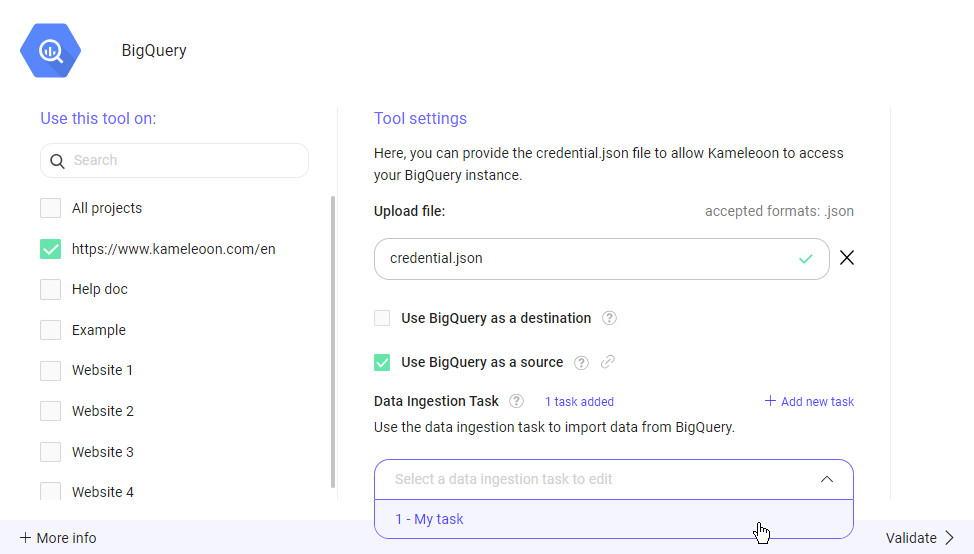This screenshot has width=974, height=554.
Task: Click the green checkmark in the upload field
Action: point(806,259)
